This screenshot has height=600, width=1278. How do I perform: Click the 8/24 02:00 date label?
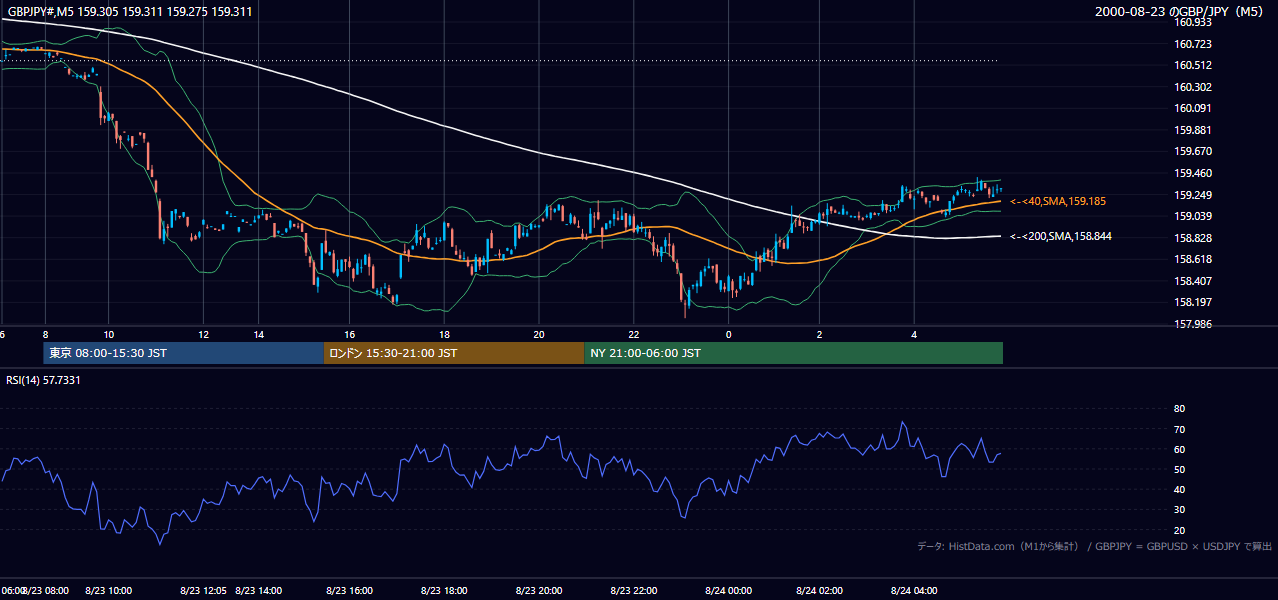click(x=819, y=591)
